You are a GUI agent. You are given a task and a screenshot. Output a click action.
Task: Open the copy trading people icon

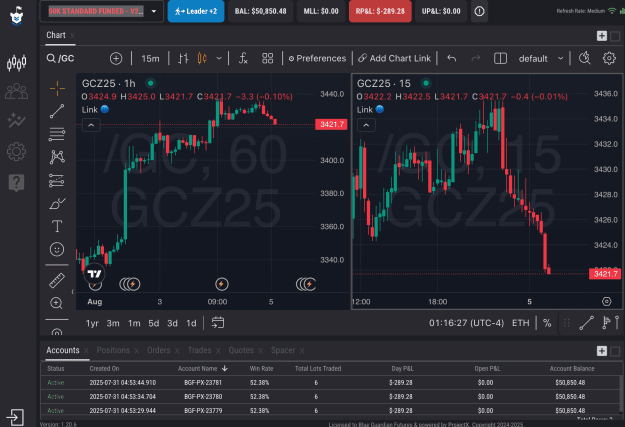click(16, 91)
